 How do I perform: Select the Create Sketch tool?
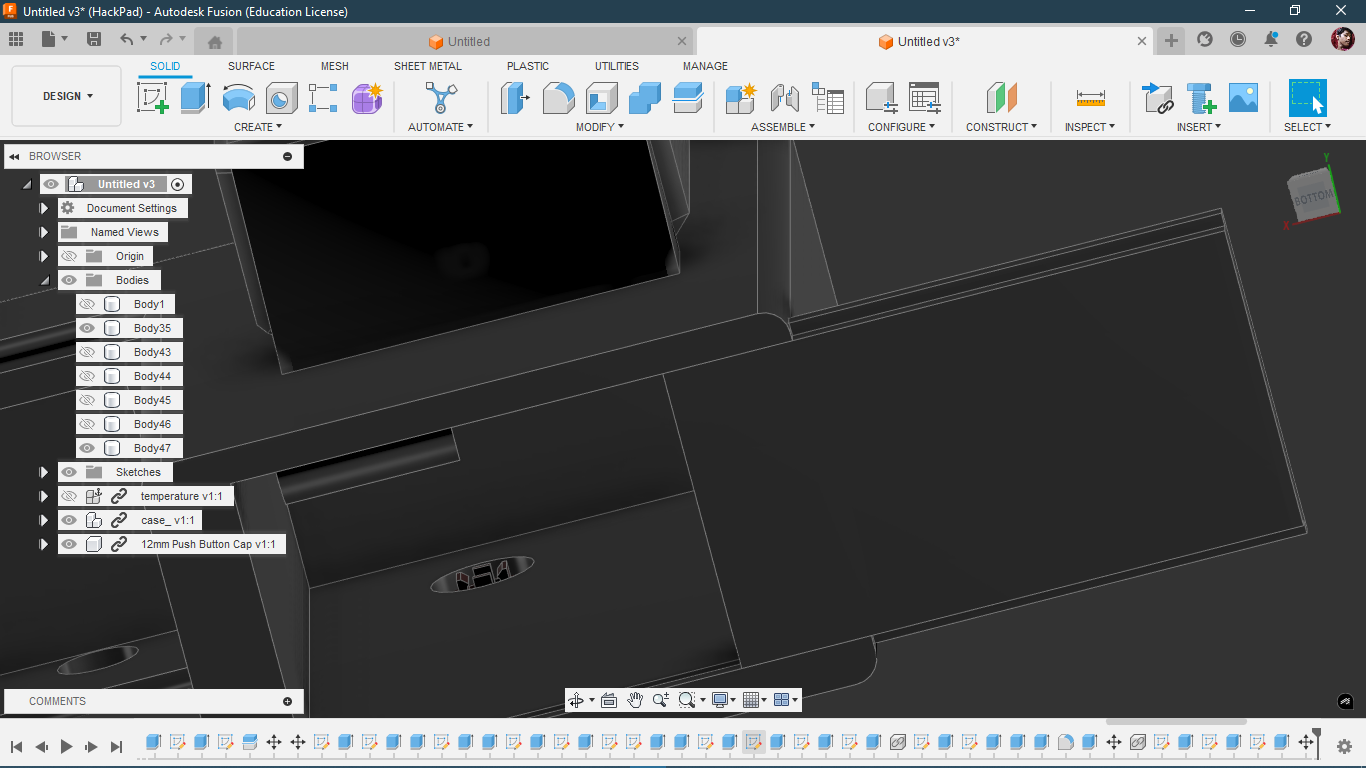(x=152, y=98)
